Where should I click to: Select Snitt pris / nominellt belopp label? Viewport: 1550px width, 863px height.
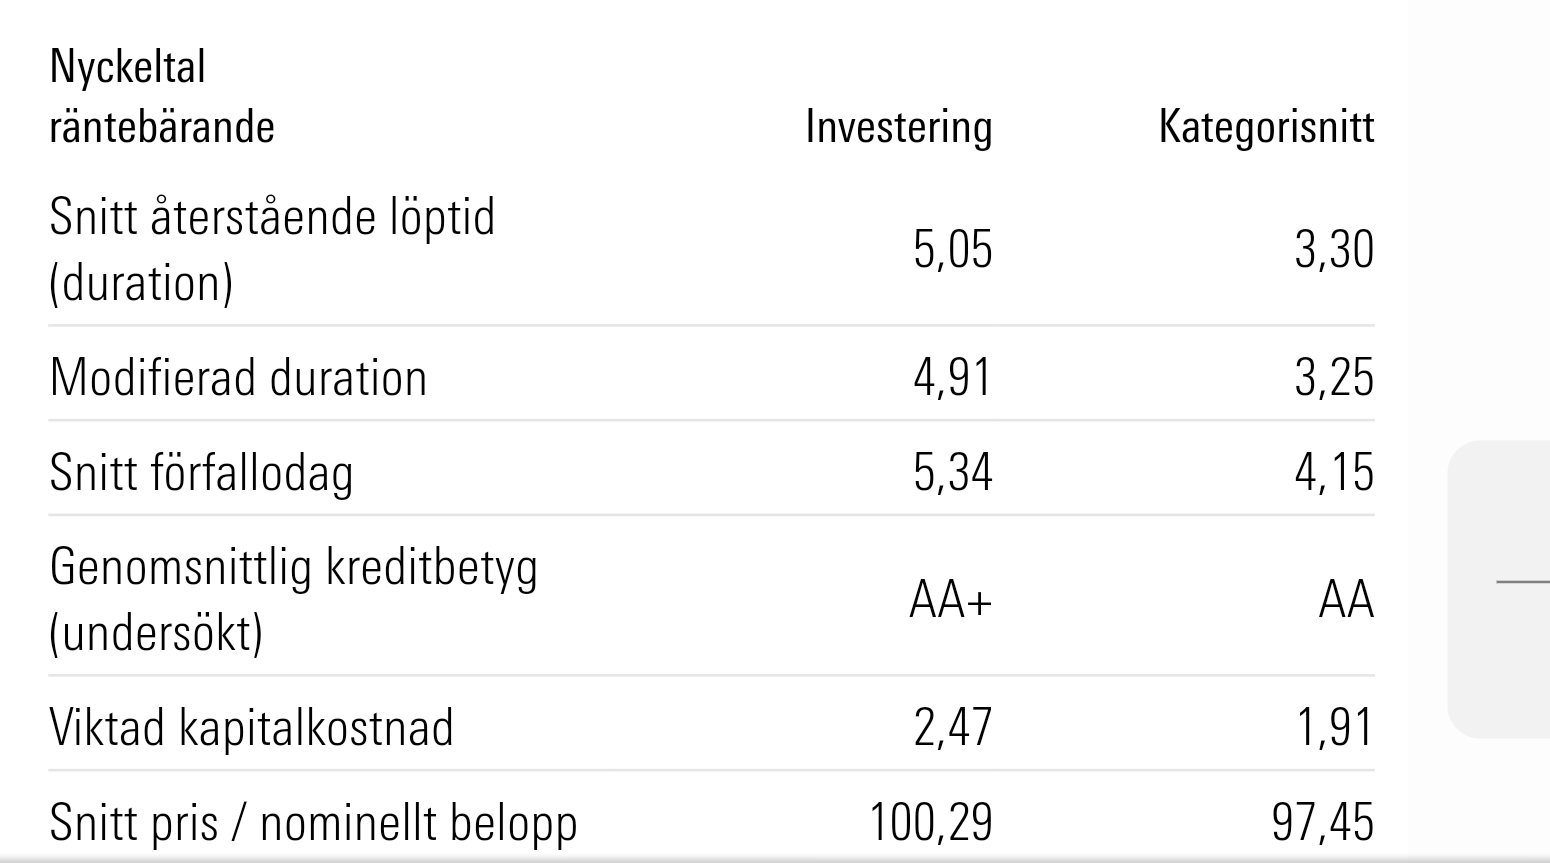tap(313, 823)
